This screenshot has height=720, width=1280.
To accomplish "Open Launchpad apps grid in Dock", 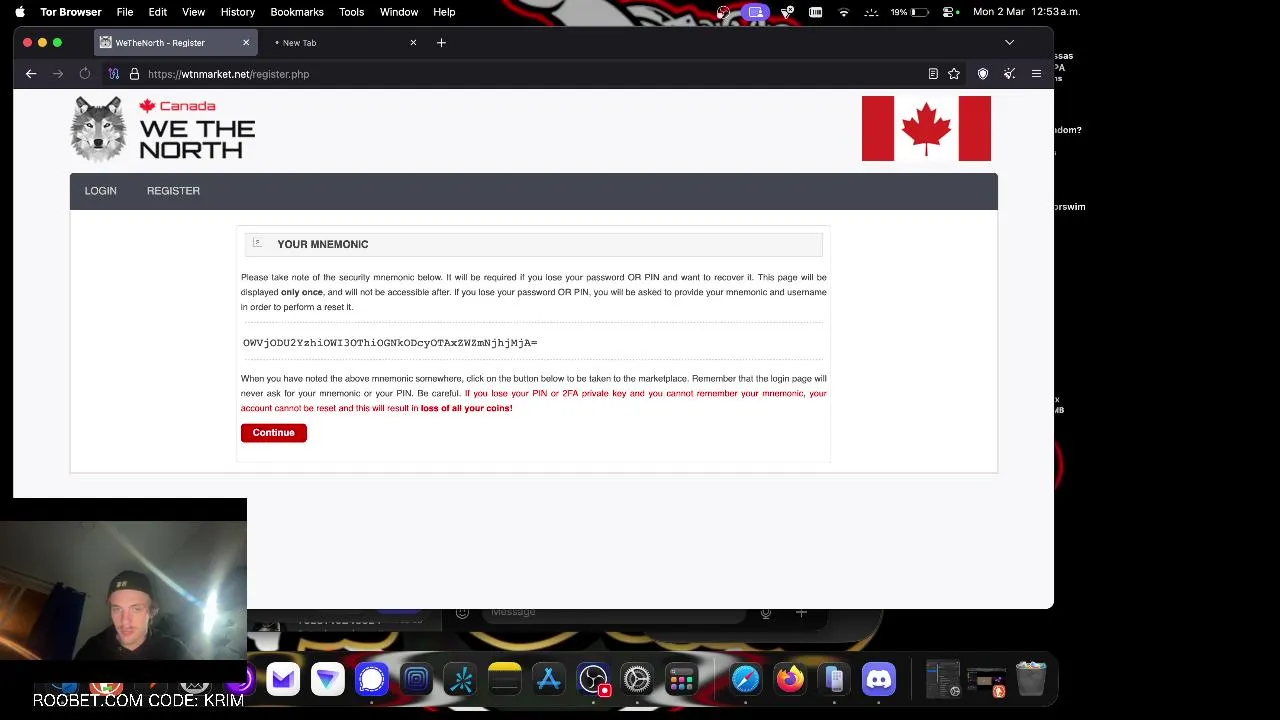I will [x=681, y=680].
